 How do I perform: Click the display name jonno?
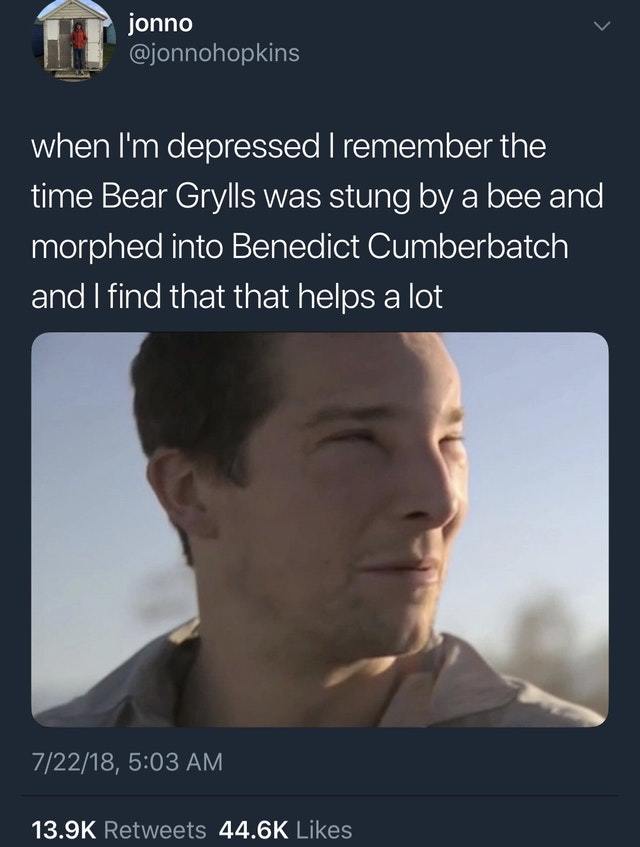(160, 23)
